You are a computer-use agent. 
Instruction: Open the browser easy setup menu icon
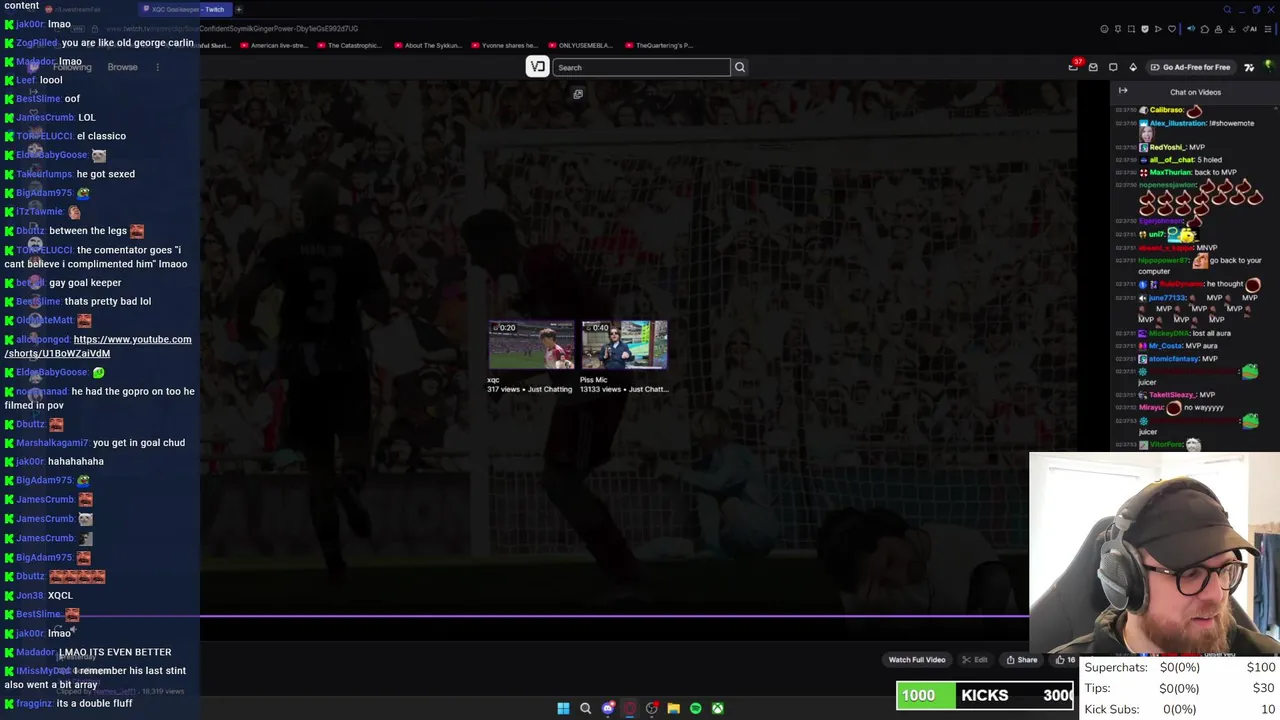coord(1268,29)
